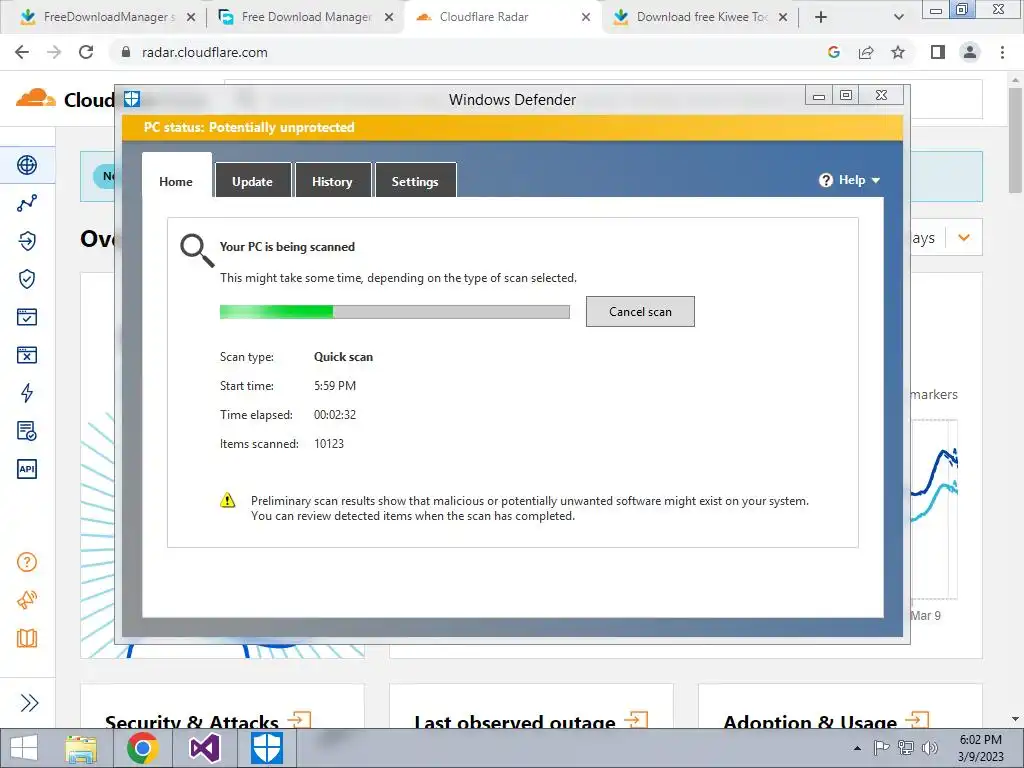
Task: Open the Update tab in Windows Defender
Action: click(x=253, y=181)
